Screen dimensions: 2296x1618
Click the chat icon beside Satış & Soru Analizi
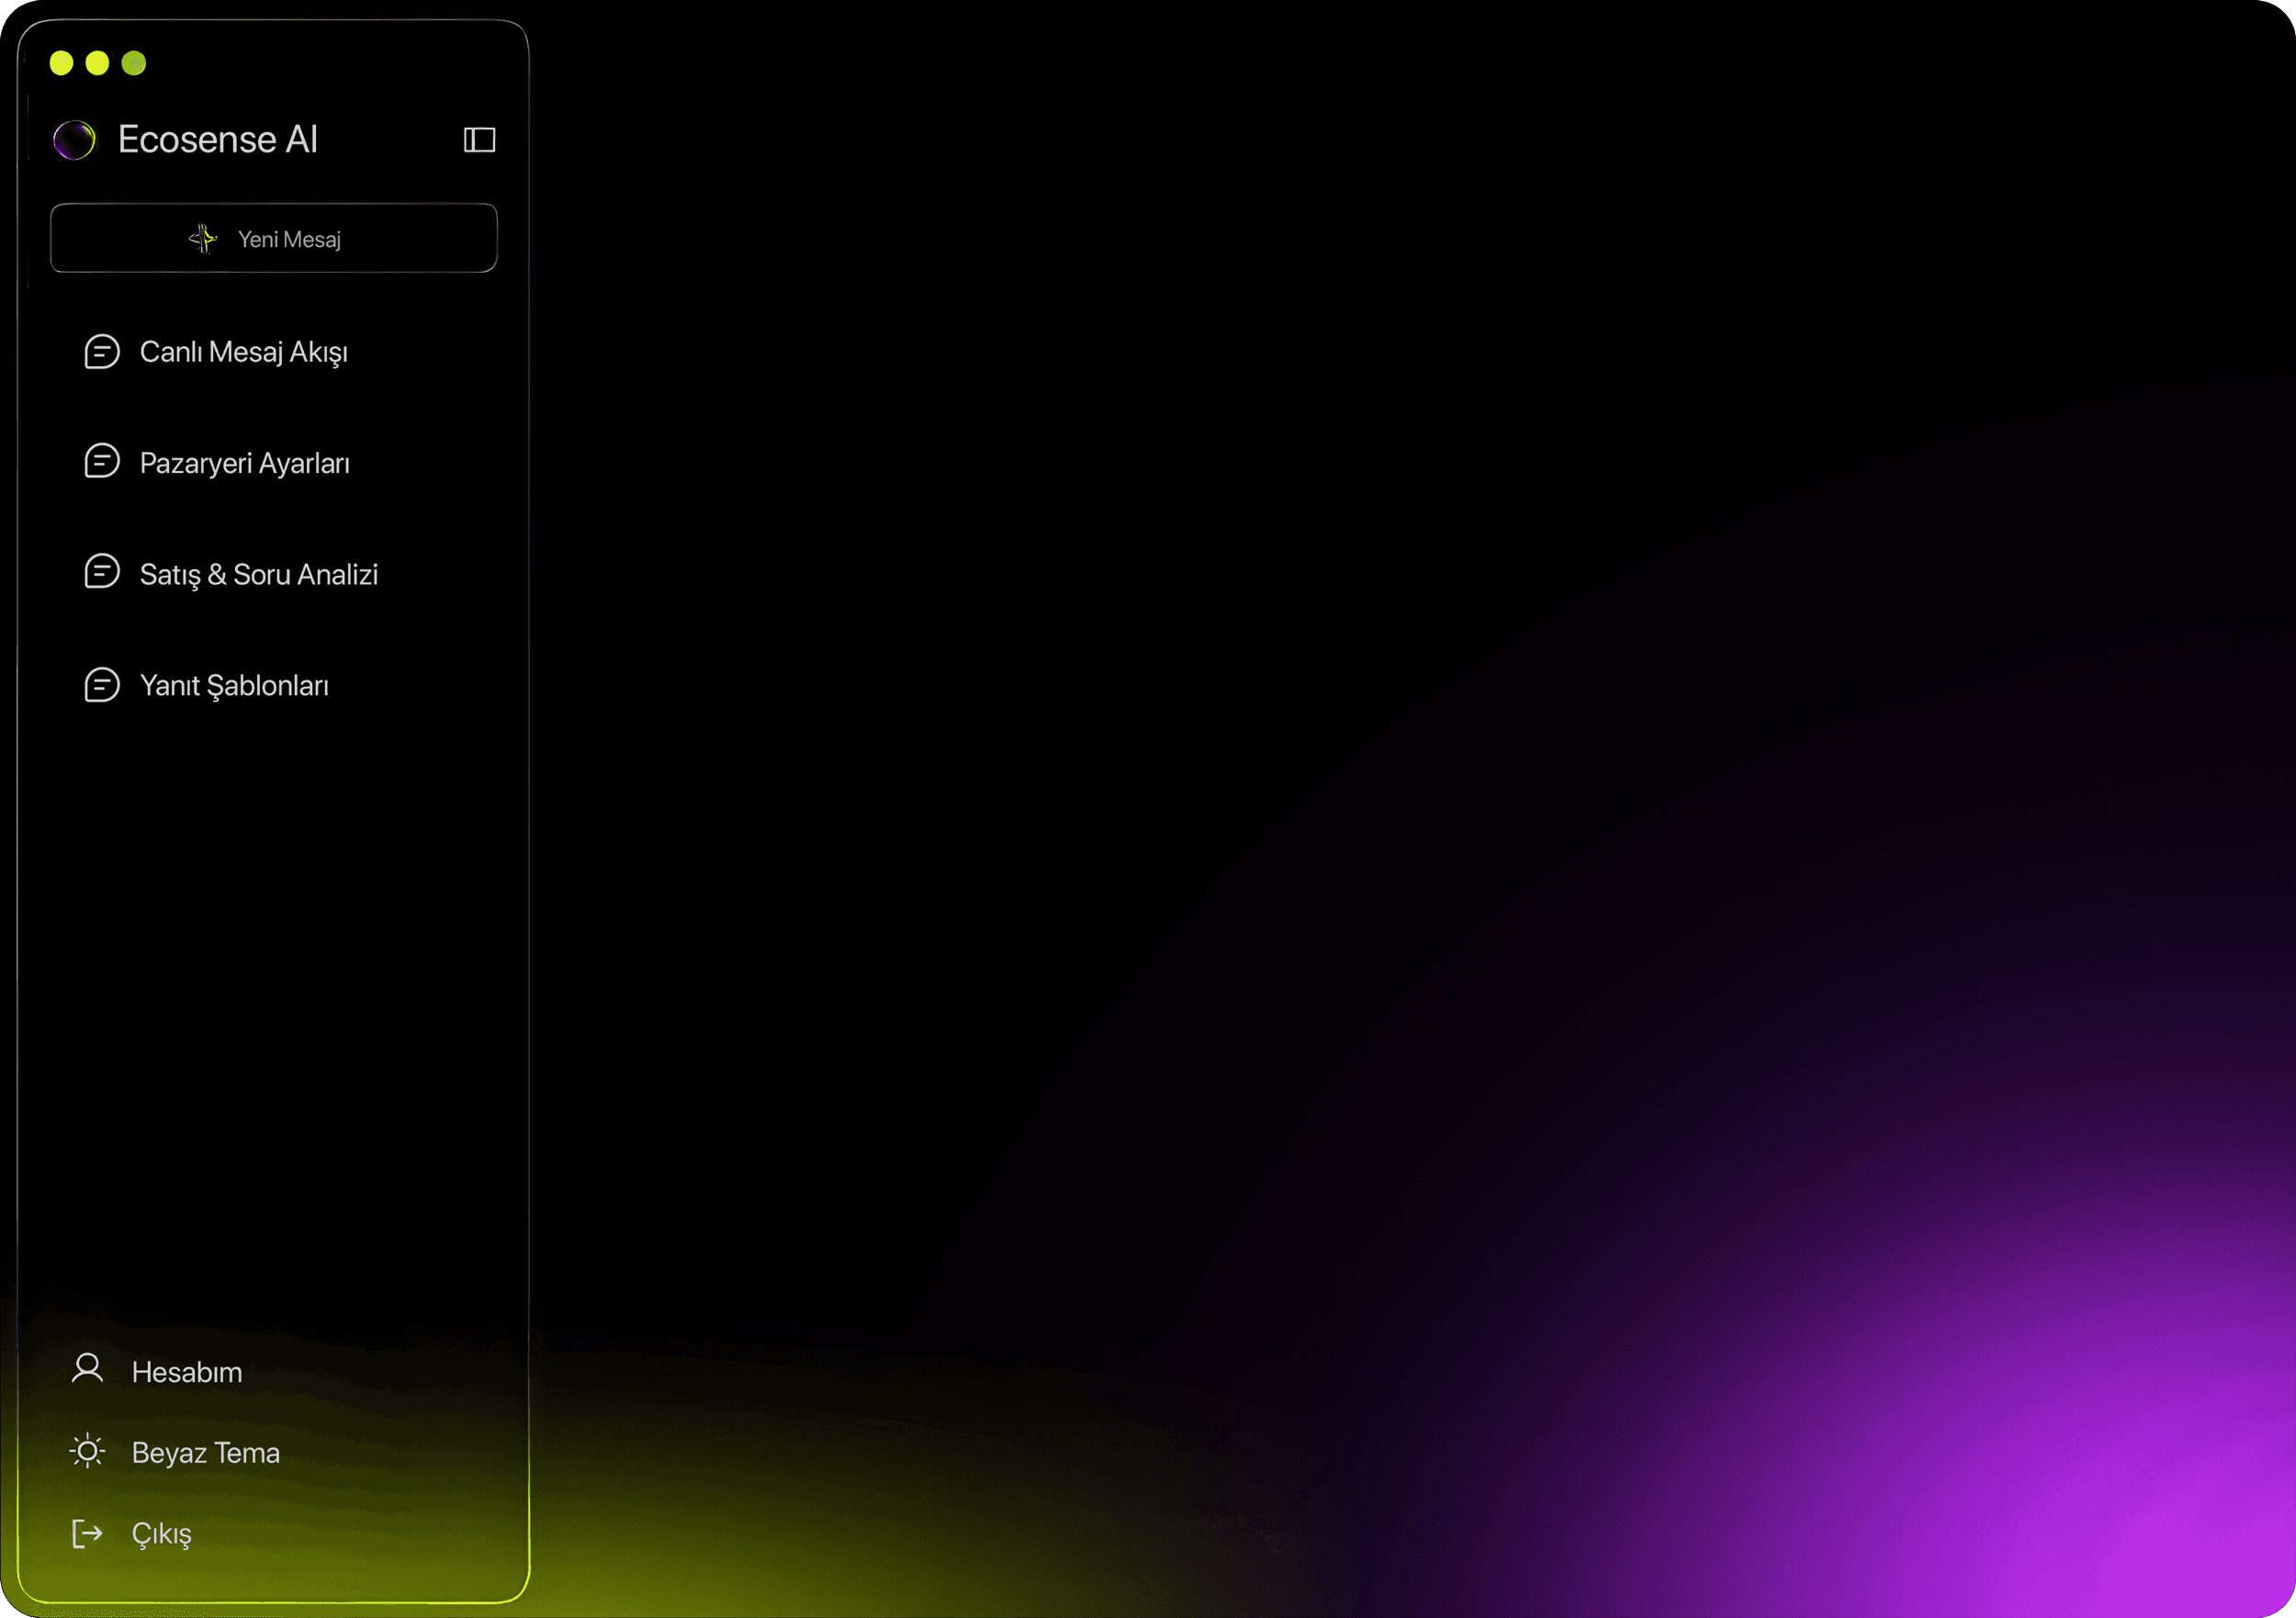(102, 572)
